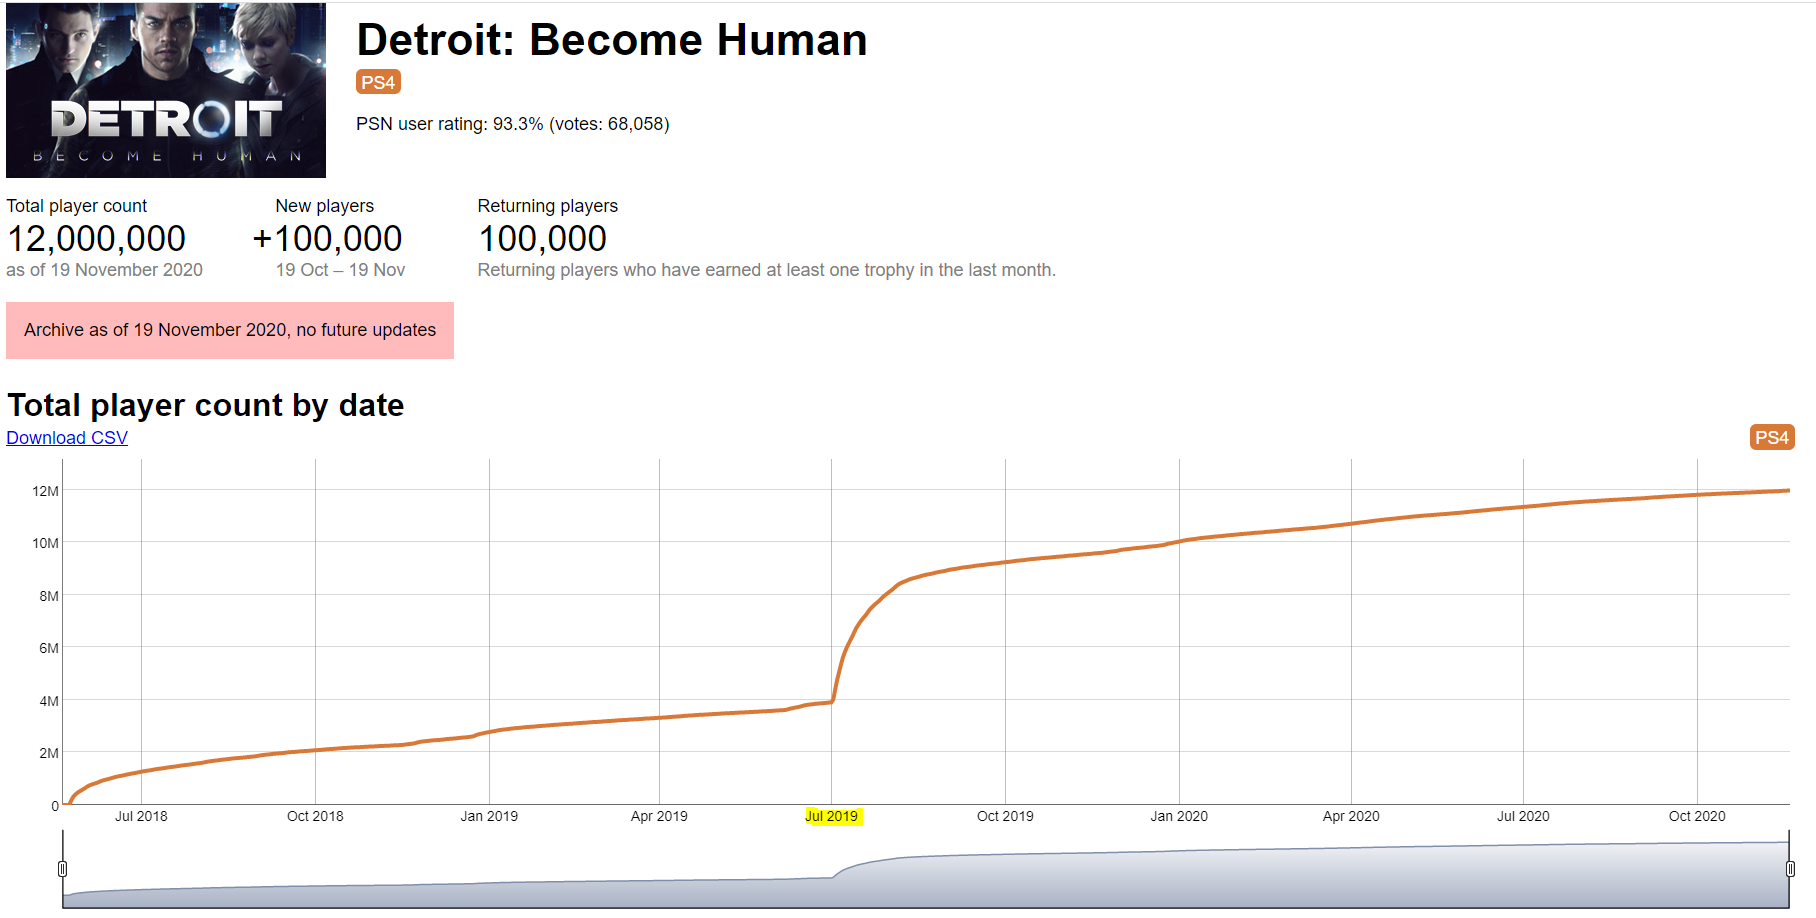1816x918 pixels.
Task: Grab the right range slider handle
Action: 1790,869
